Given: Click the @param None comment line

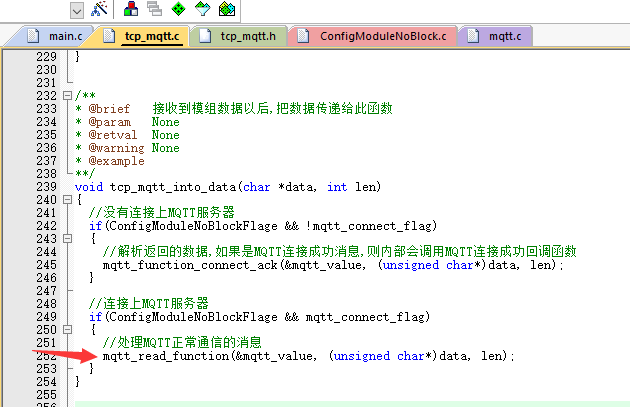Looking at the screenshot, I should [127, 122].
